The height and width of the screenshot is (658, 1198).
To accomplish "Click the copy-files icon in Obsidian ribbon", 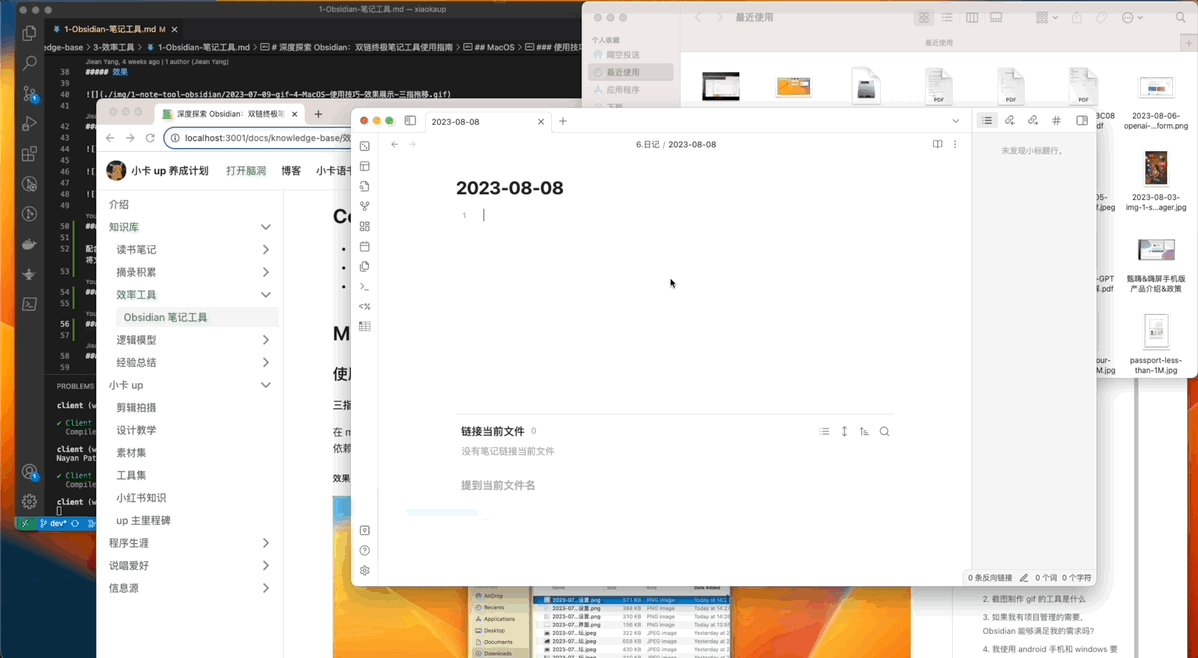I will click(365, 267).
